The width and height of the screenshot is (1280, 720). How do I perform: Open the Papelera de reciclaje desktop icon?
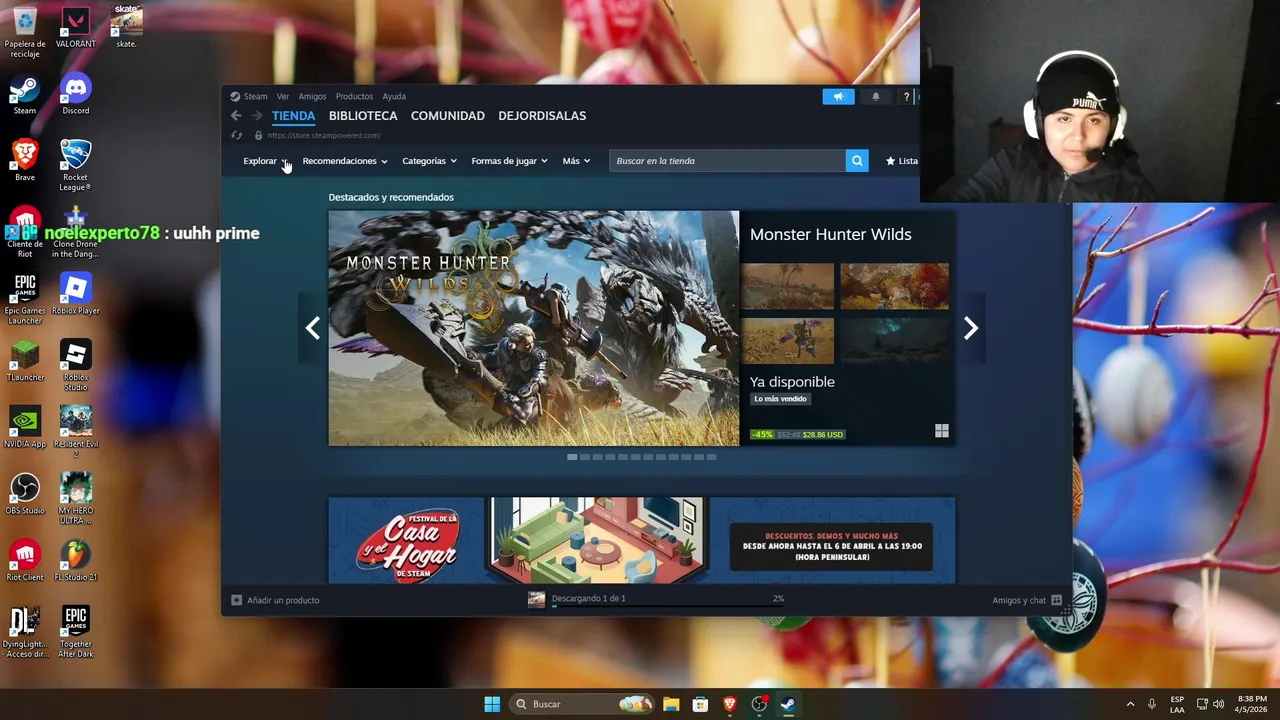25,31
